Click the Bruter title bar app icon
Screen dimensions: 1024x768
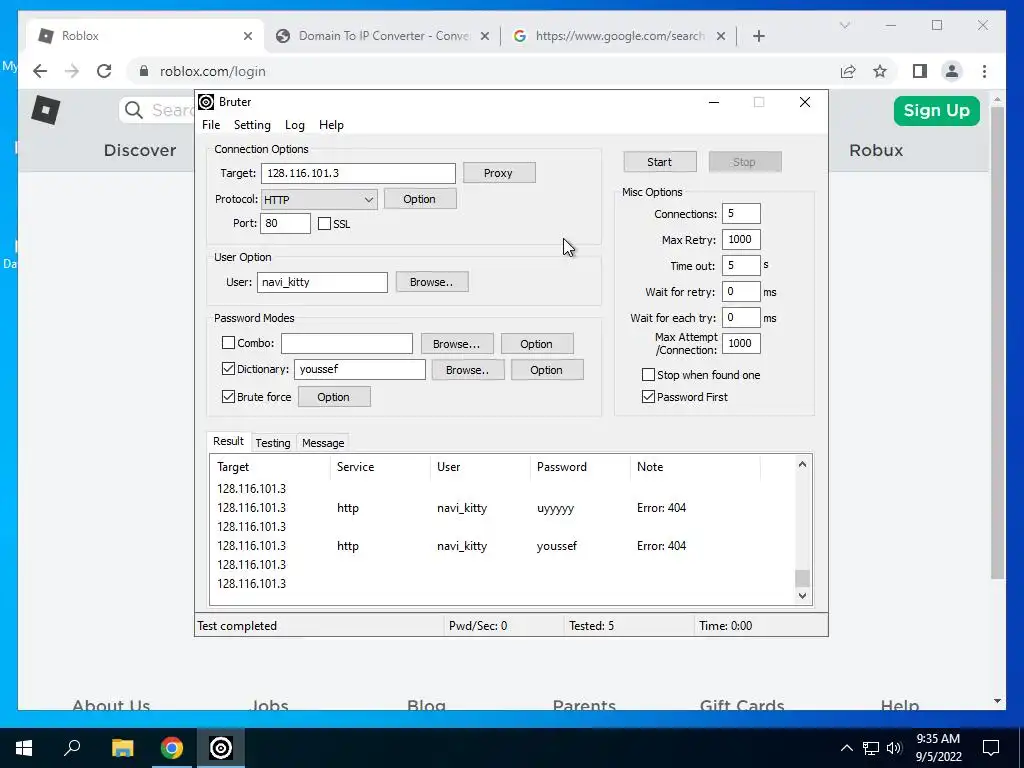[x=206, y=102]
